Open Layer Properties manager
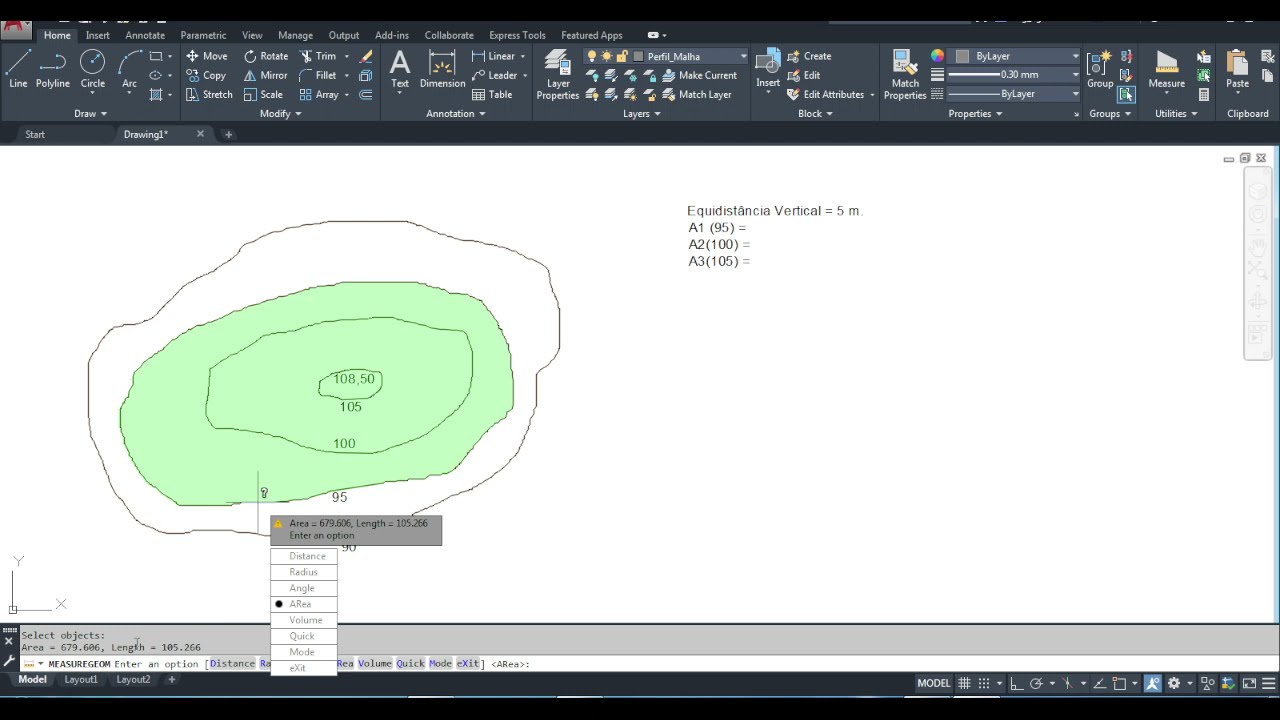 (558, 75)
